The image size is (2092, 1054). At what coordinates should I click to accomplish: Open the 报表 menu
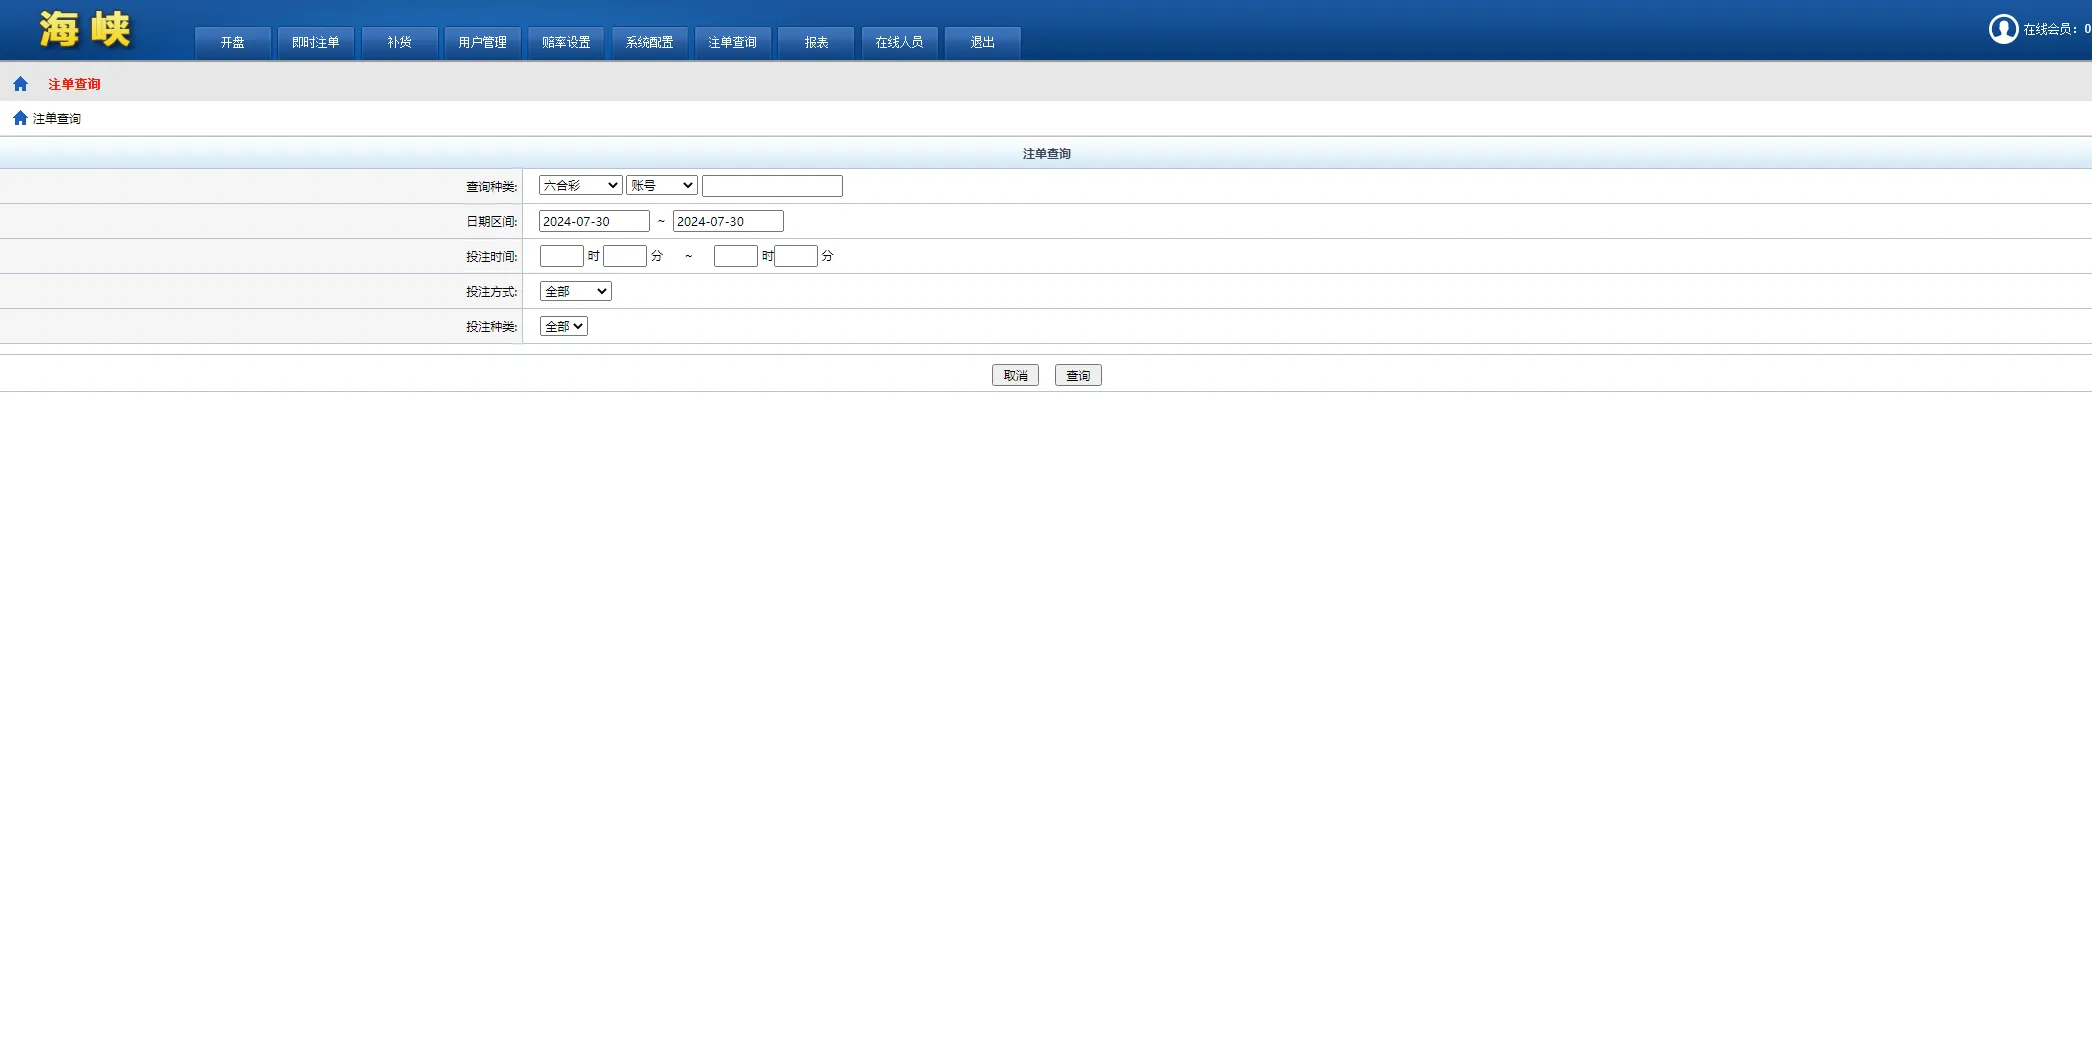(815, 42)
